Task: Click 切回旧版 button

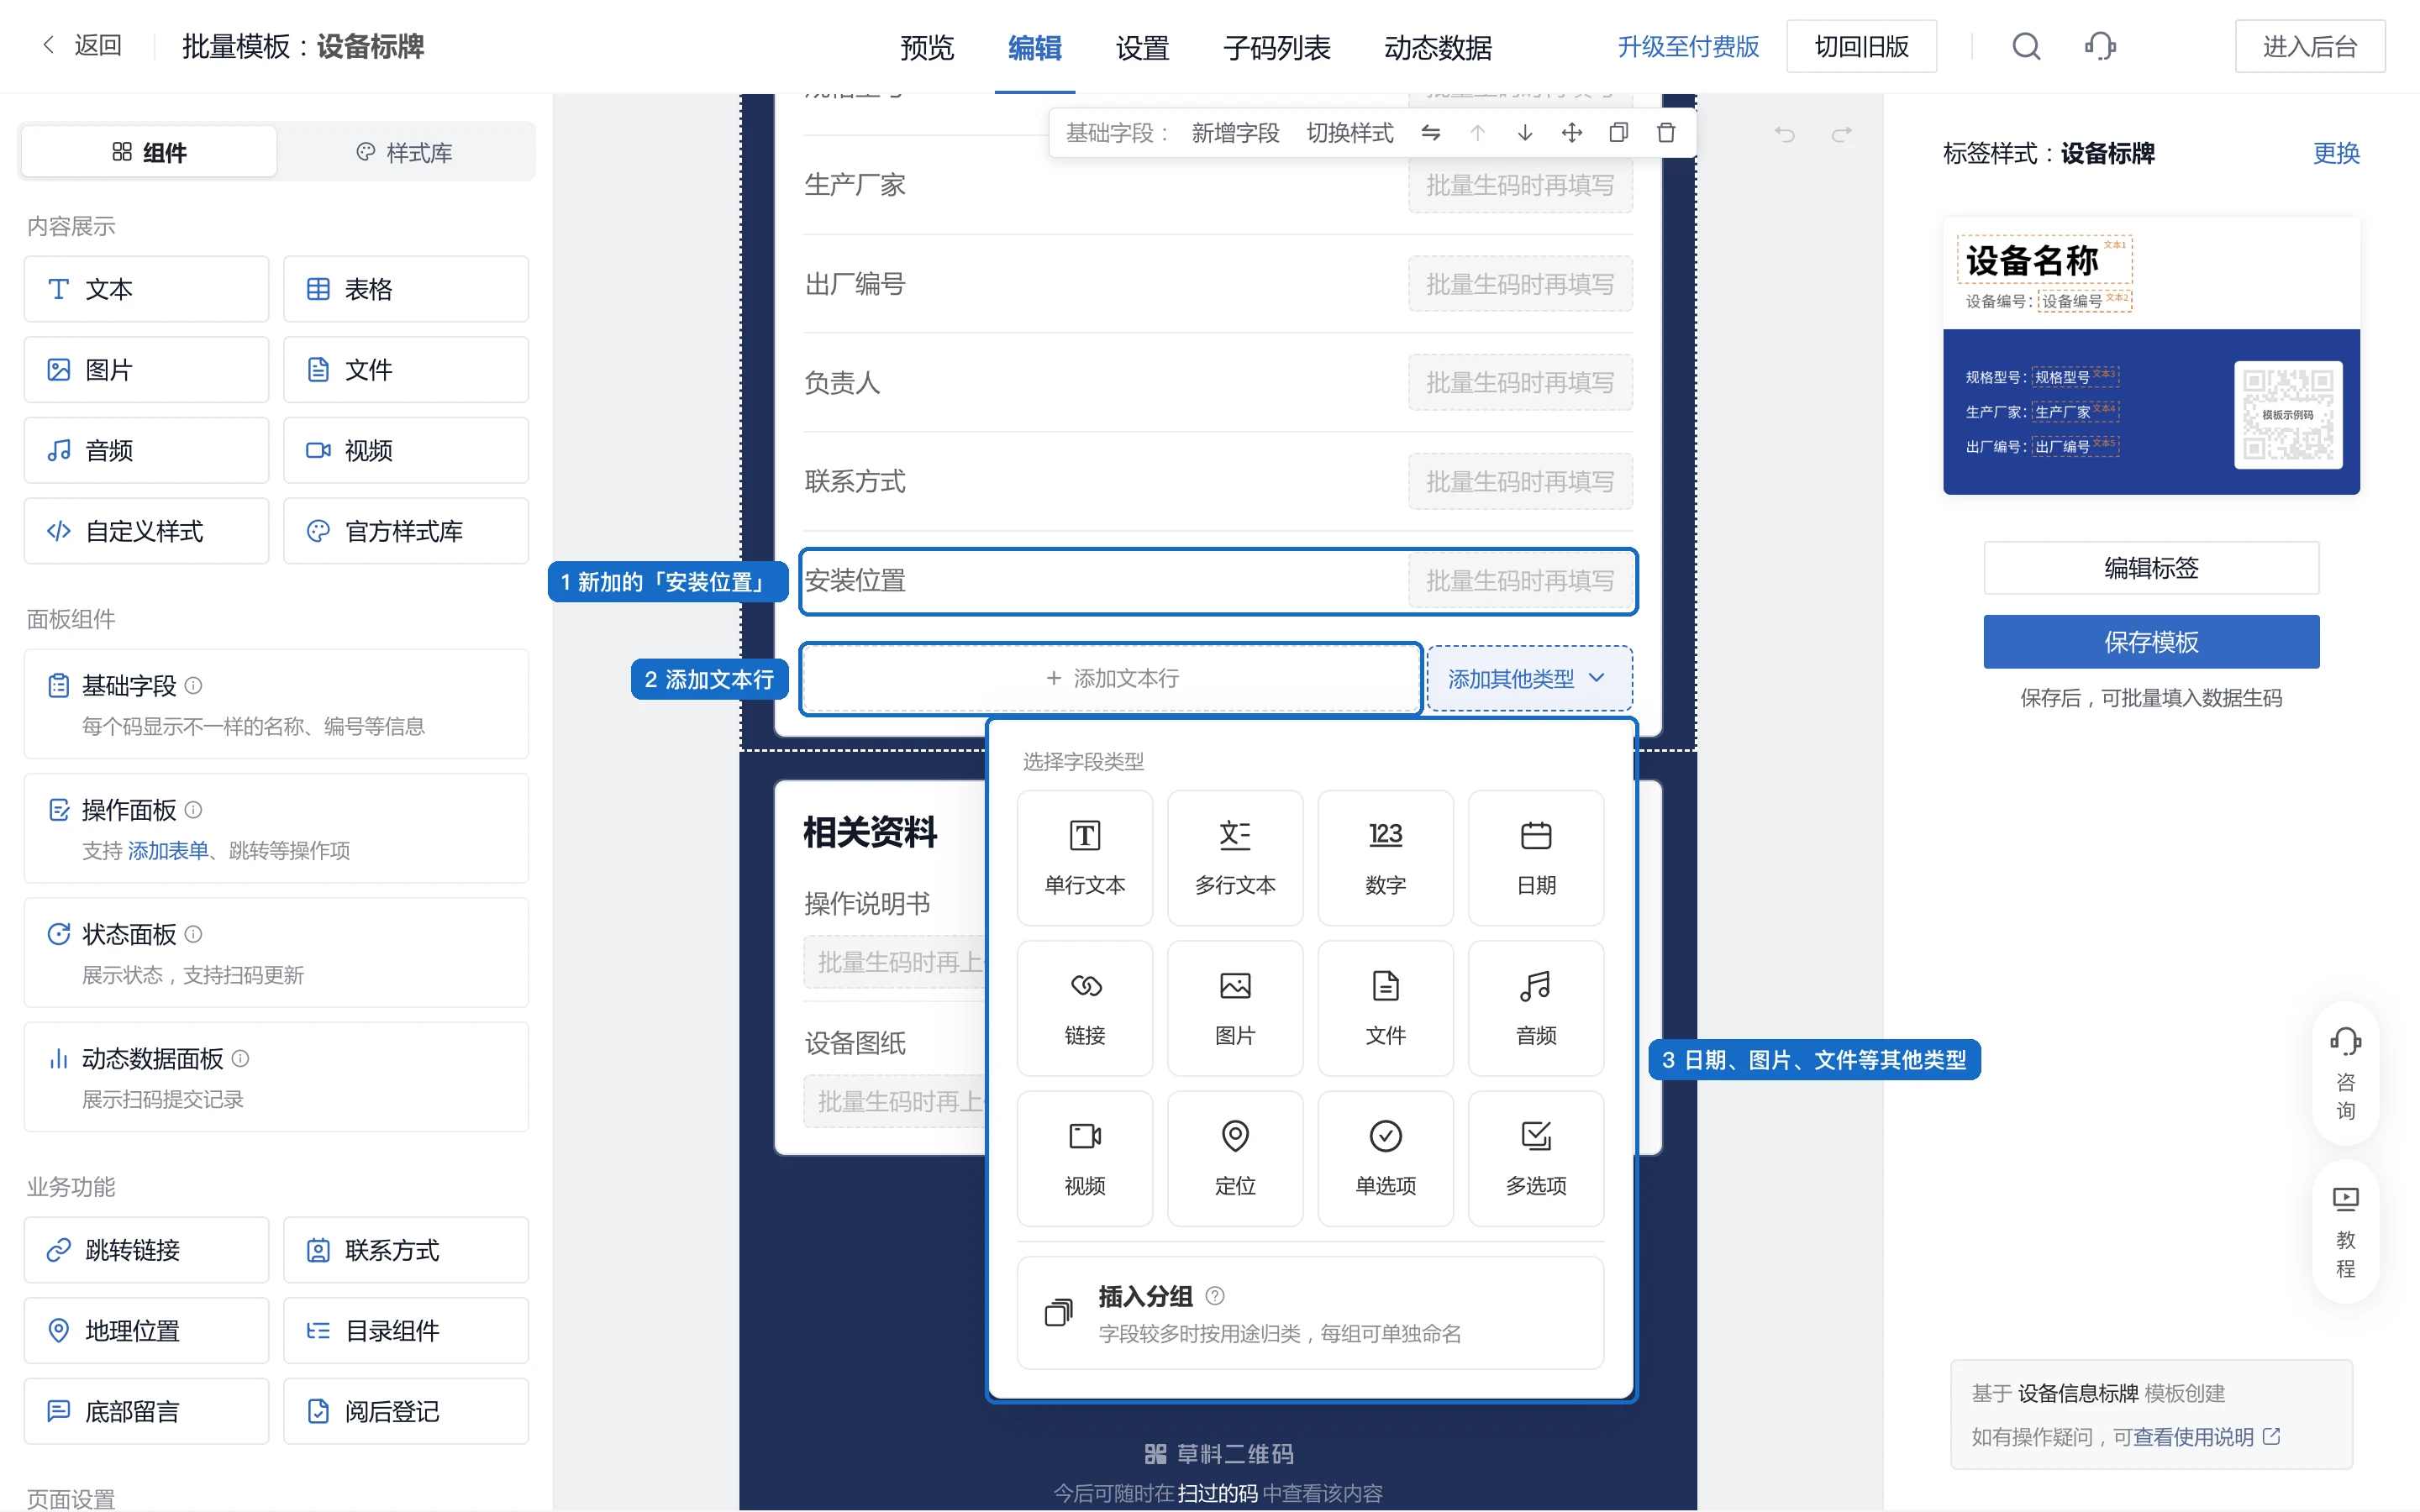Action: 1861,46
